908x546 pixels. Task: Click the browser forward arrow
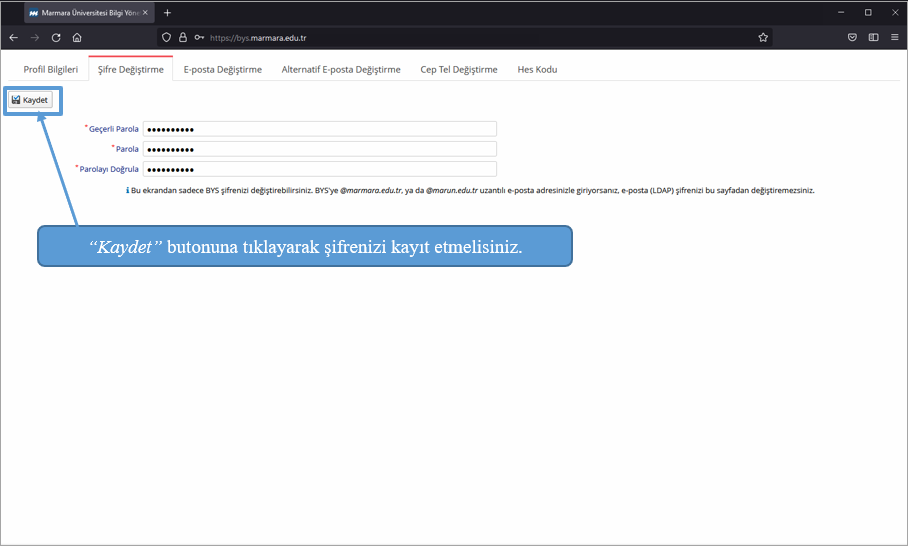coord(35,38)
